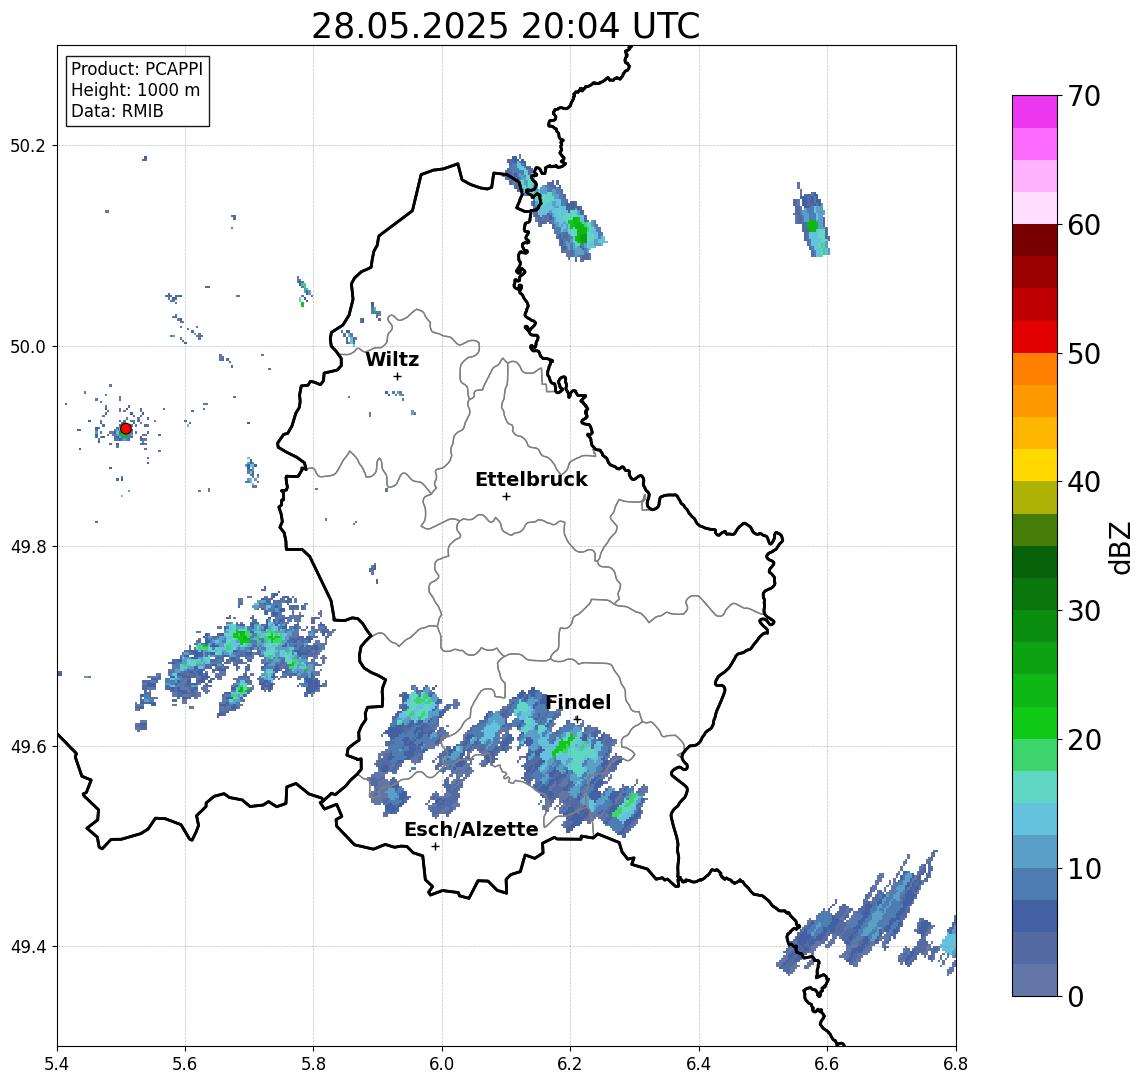This screenshot has width=1145, height=1084.
Task: Click the 60 label on the colorbar
Action: point(1084,225)
